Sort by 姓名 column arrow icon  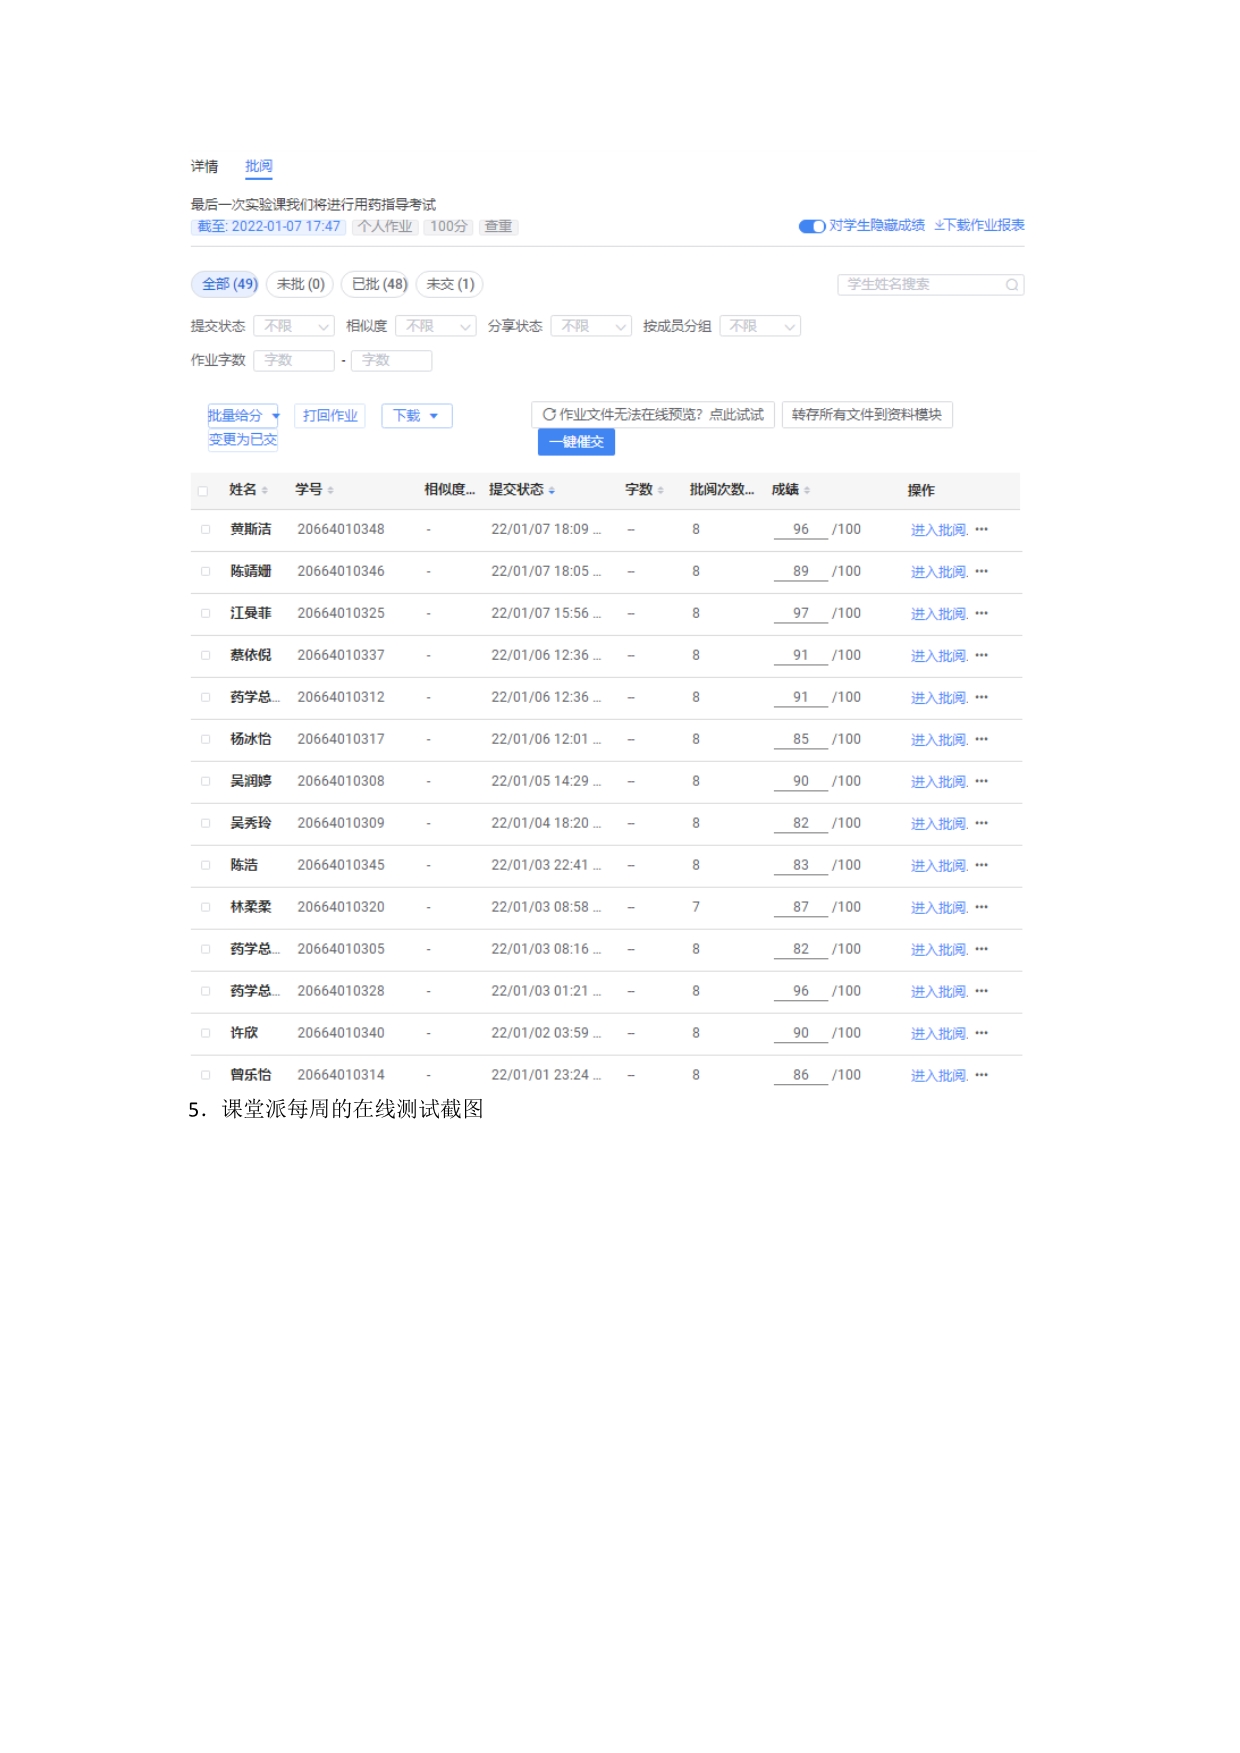tap(265, 490)
